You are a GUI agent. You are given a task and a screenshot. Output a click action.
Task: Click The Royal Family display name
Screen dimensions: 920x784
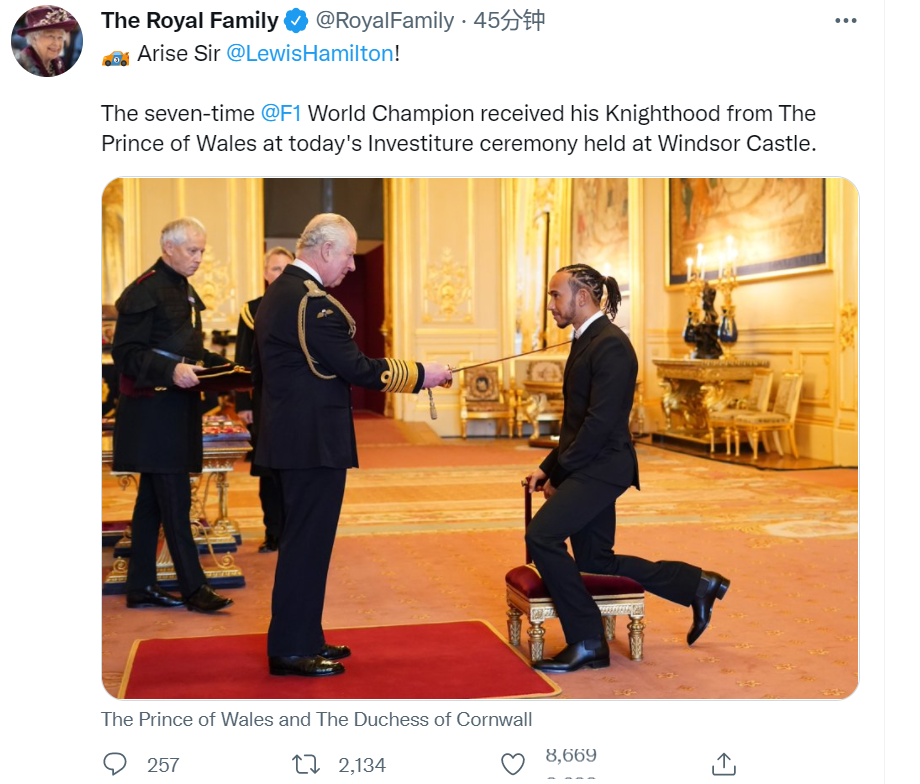[x=190, y=20]
